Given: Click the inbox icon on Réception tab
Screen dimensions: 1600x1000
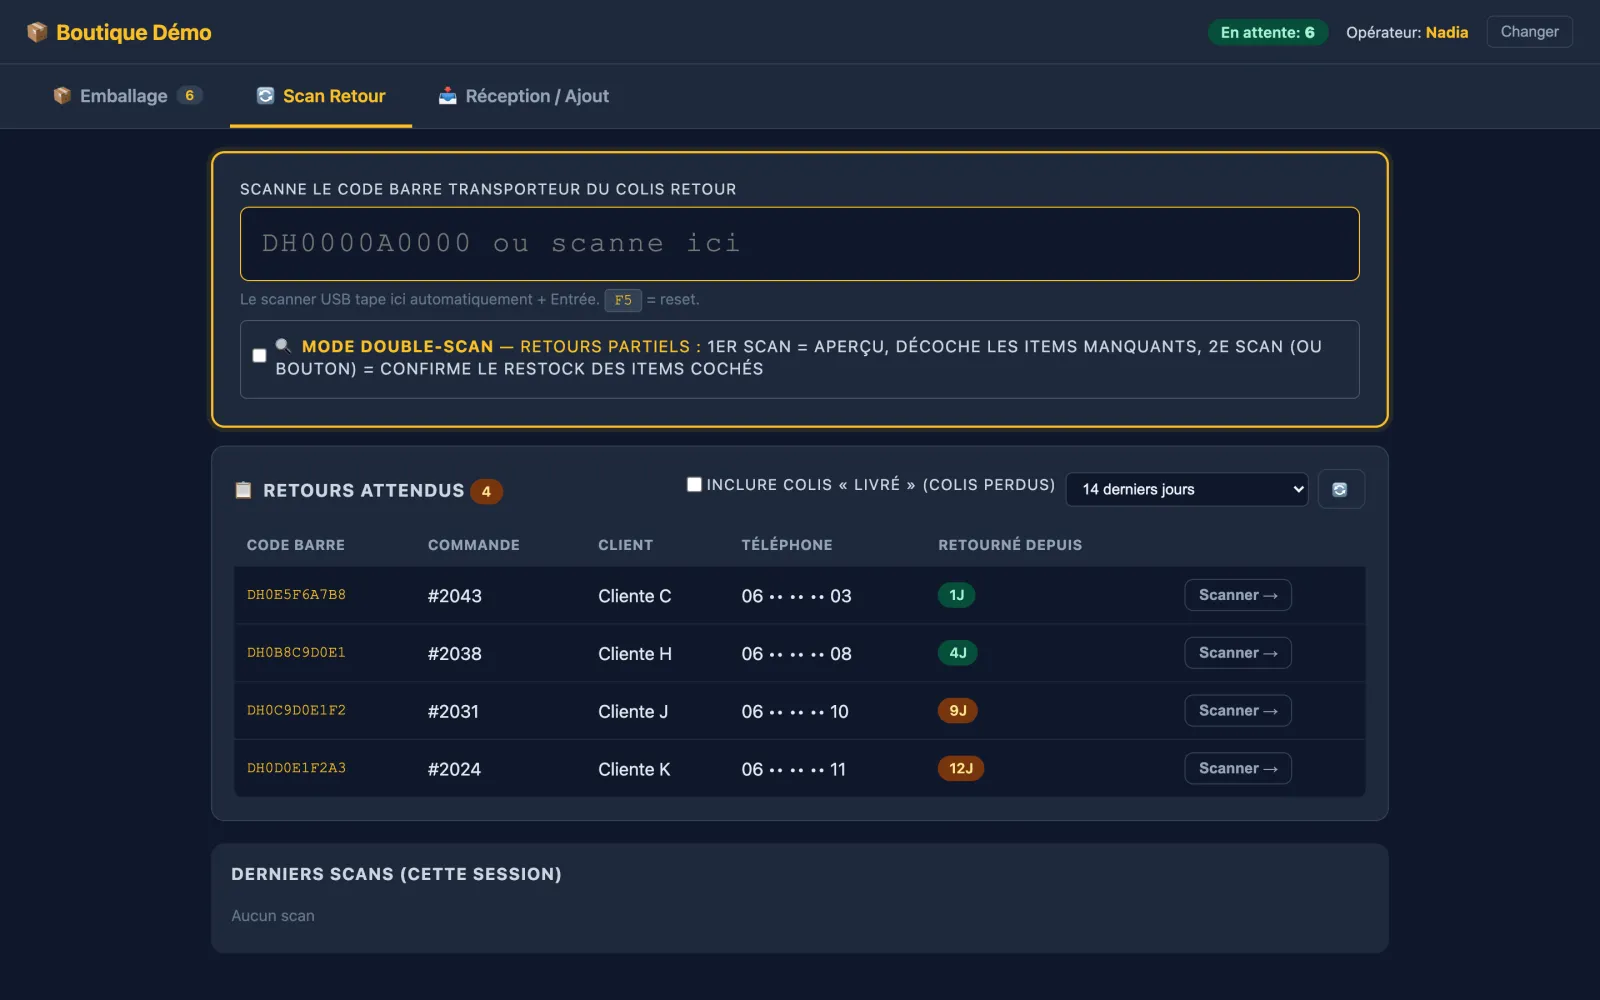Looking at the screenshot, I should [x=447, y=95].
